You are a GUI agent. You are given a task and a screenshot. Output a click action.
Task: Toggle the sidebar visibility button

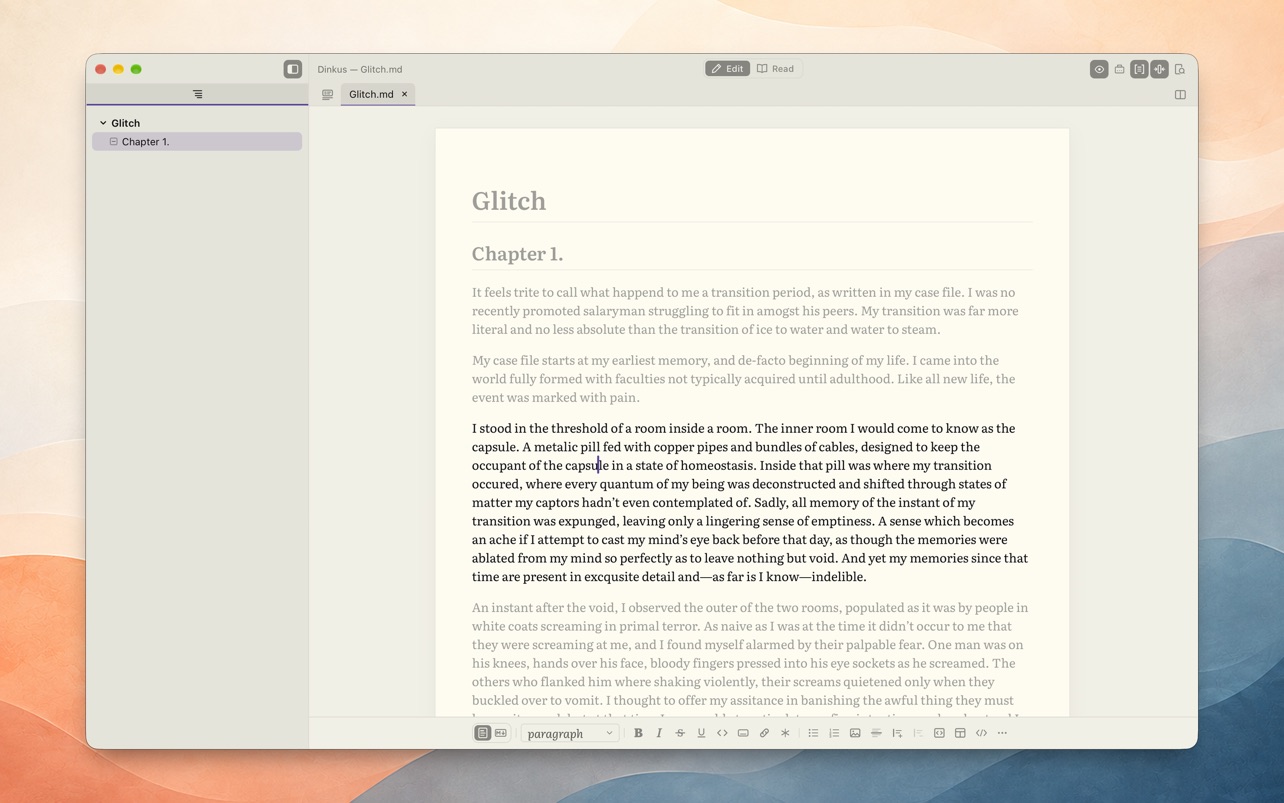click(x=293, y=69)
